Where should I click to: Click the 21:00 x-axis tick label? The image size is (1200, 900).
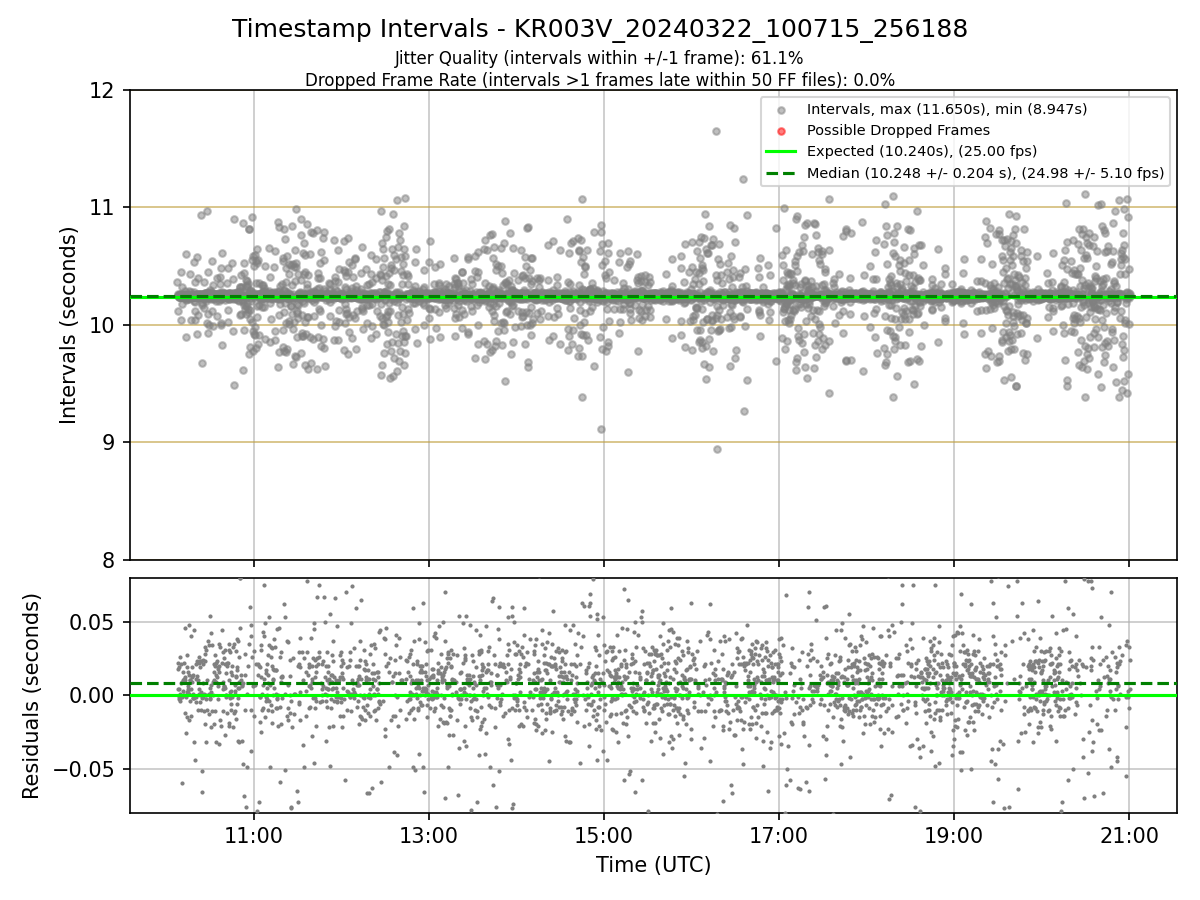pos(1129,835)
